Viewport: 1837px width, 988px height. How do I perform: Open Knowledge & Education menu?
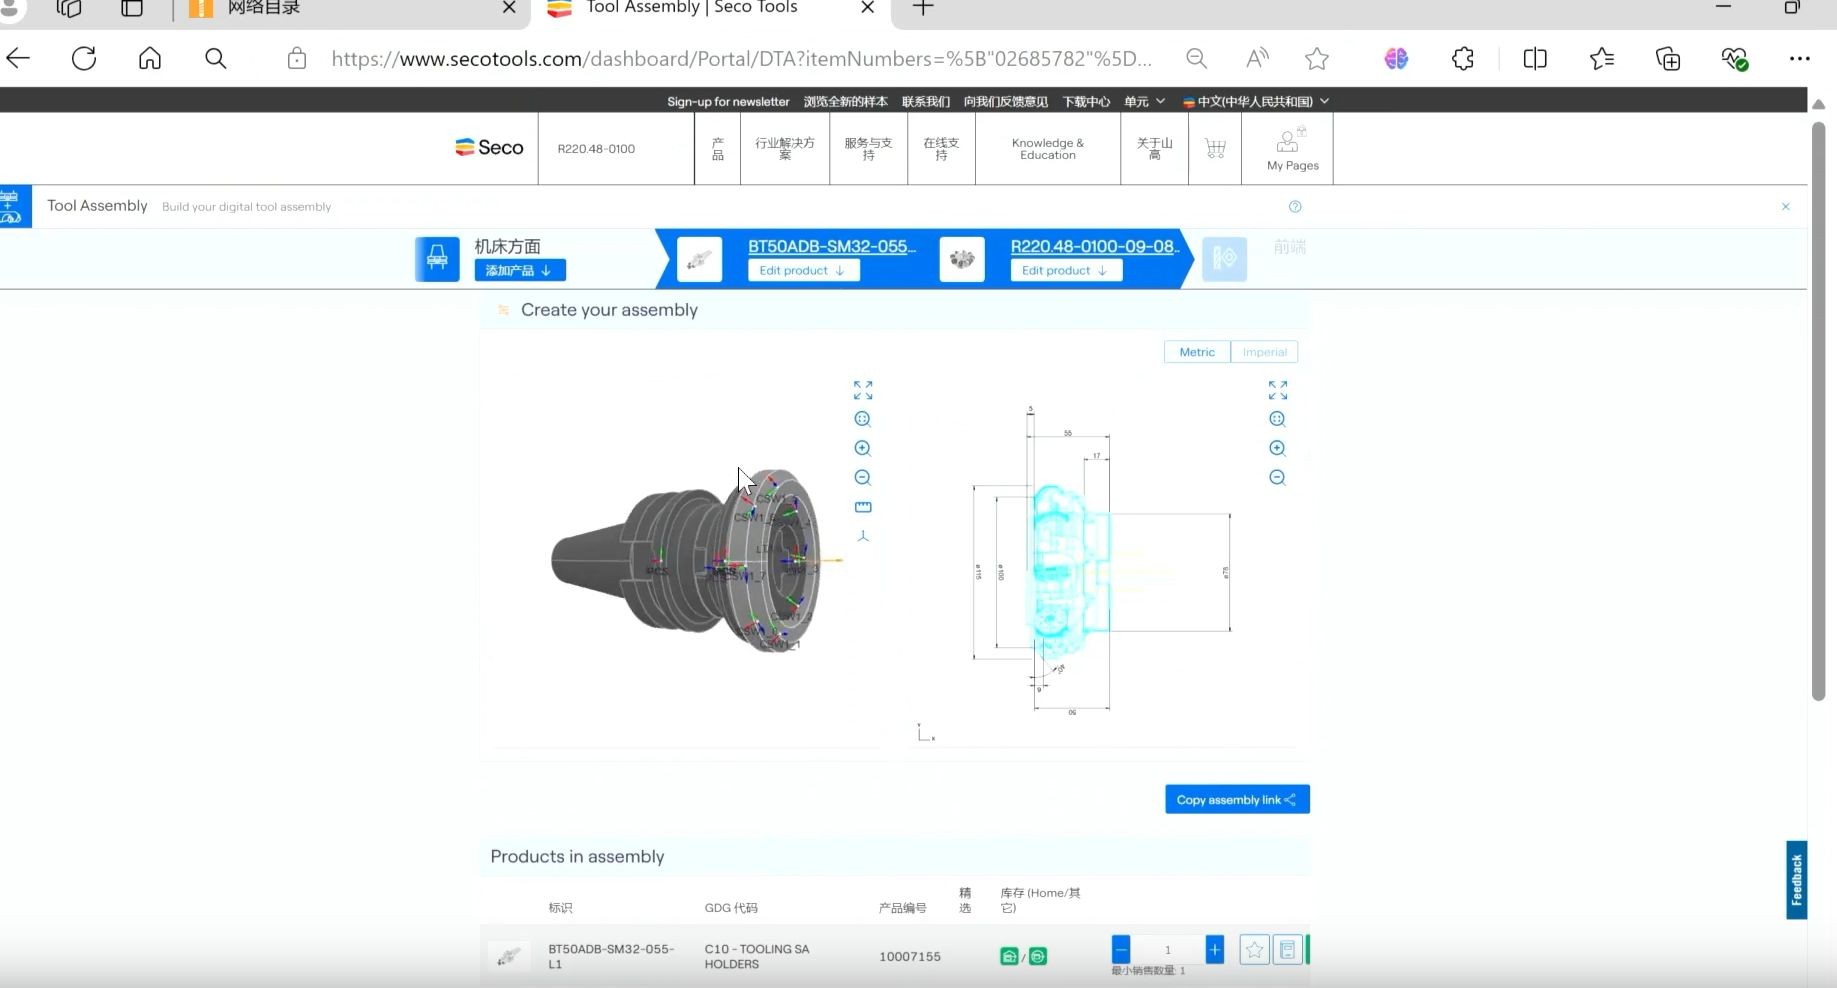click(x=1048, y=149)
